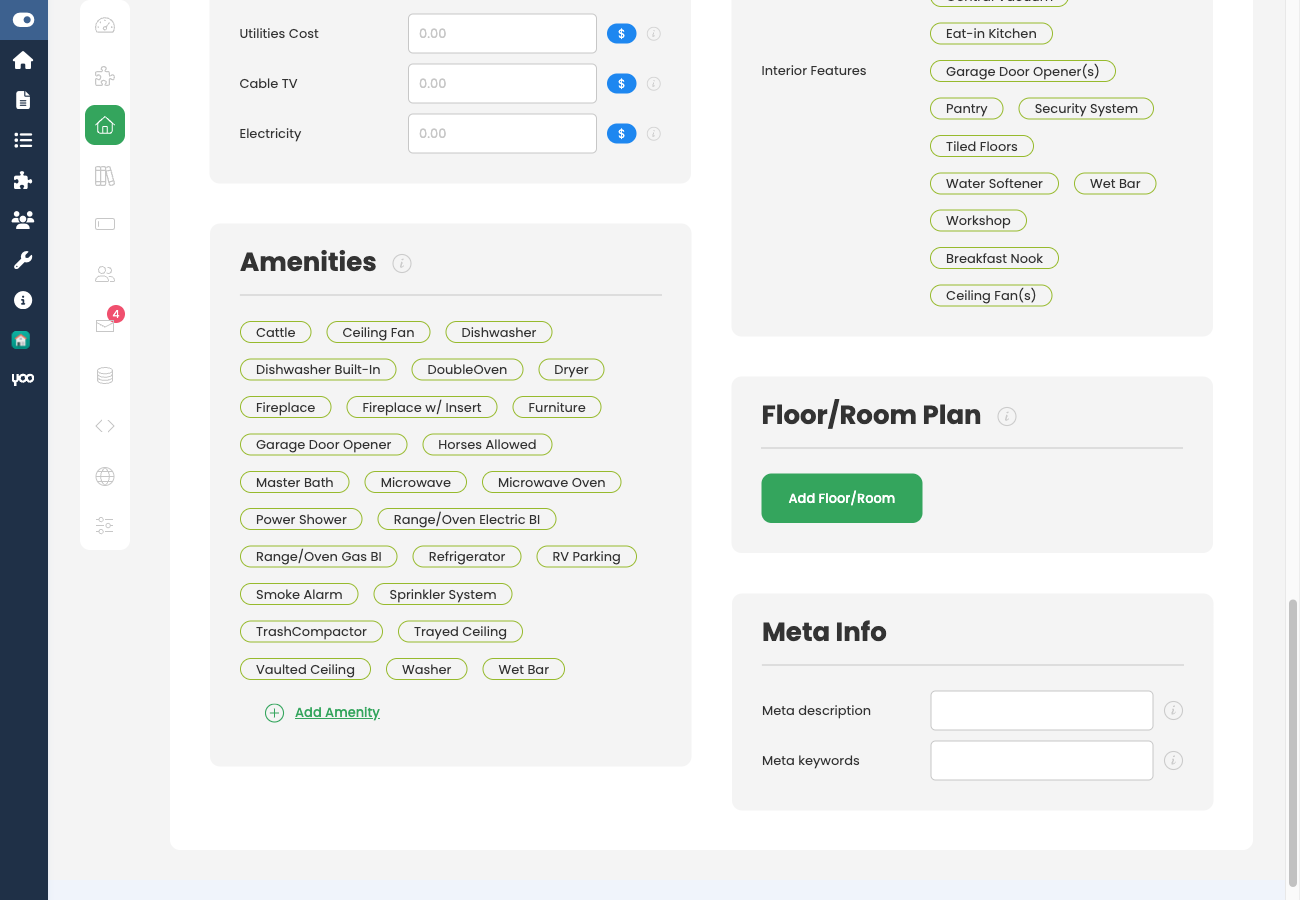This screenshot has height=900, width=1300.
Task: Click the users icon in light sidebar
Action: 104,273
